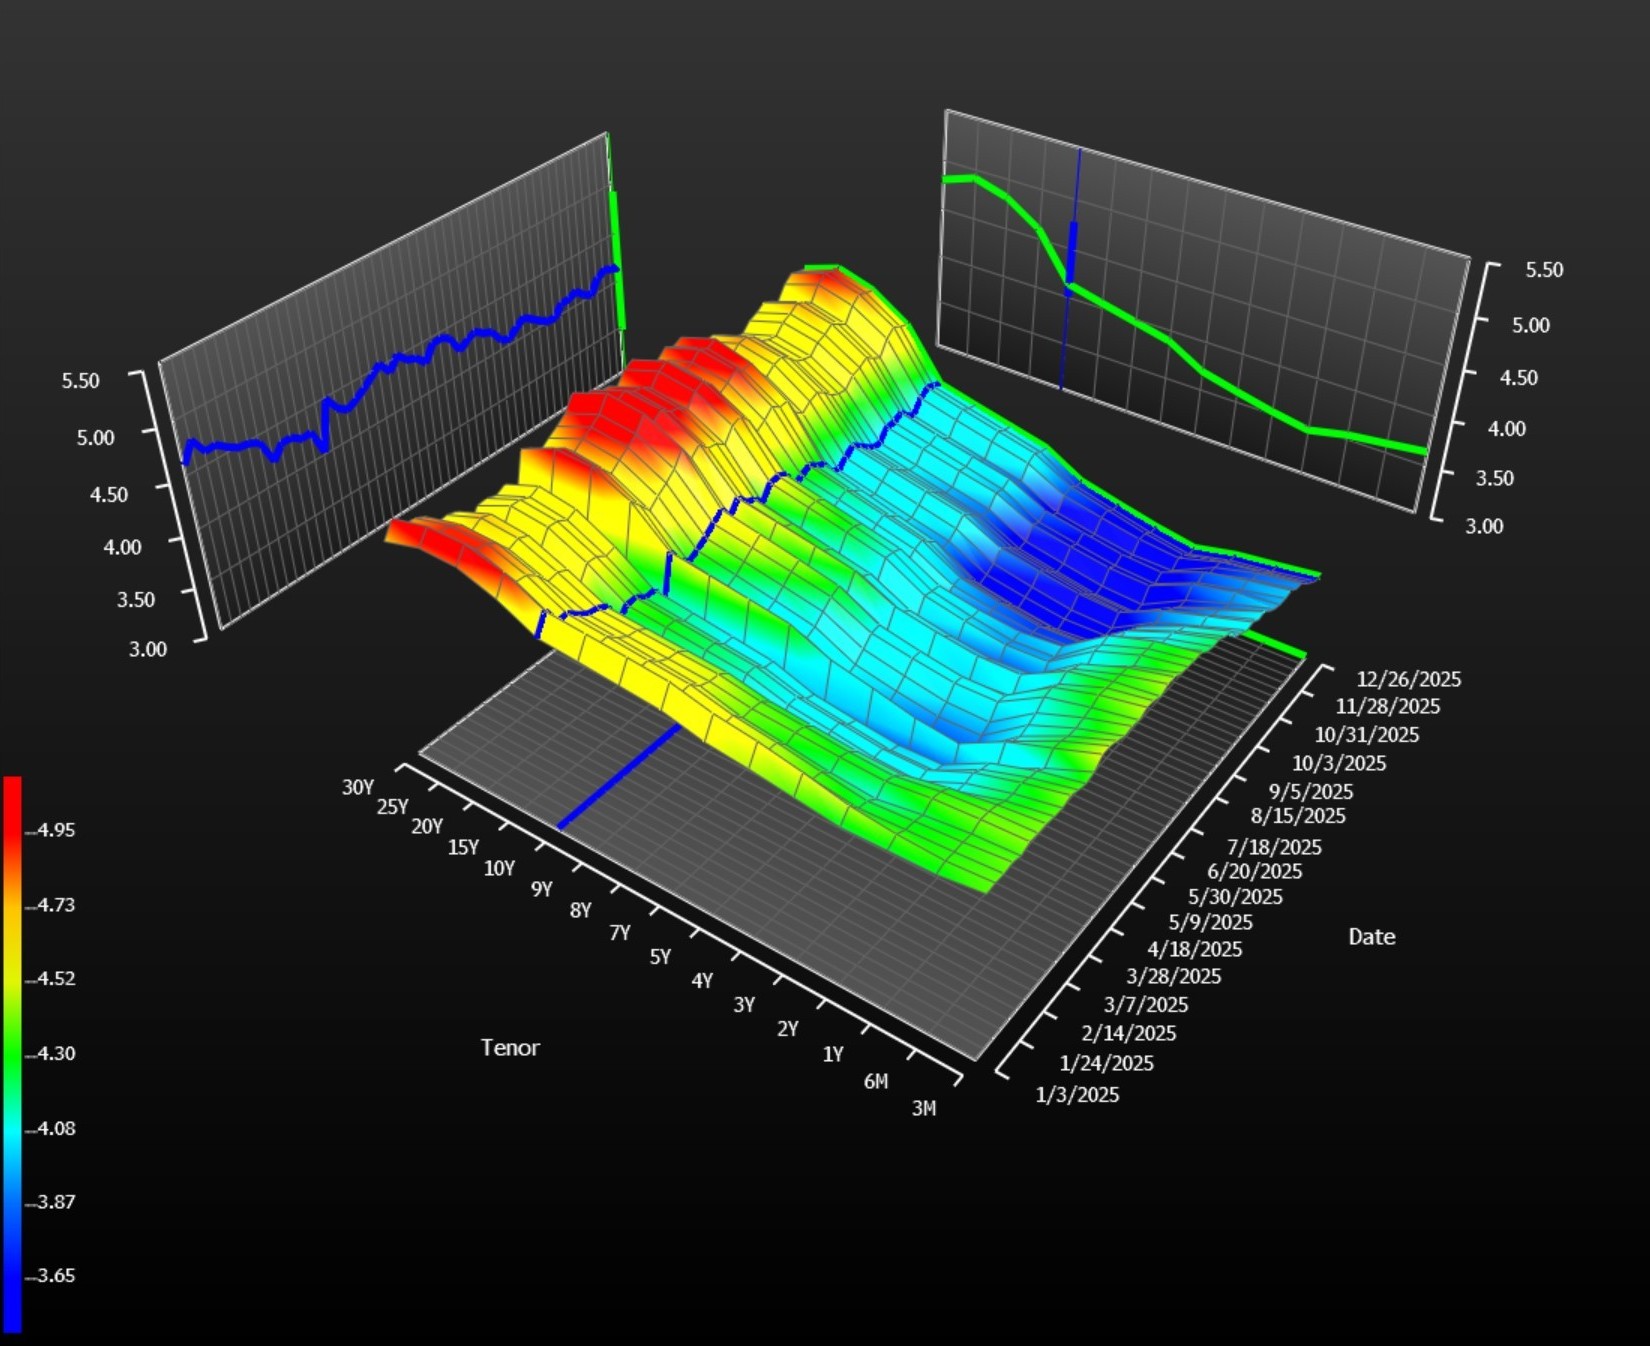
Task: Click the 1/3/2025 date axis label
Action: click(1077, 1095)
